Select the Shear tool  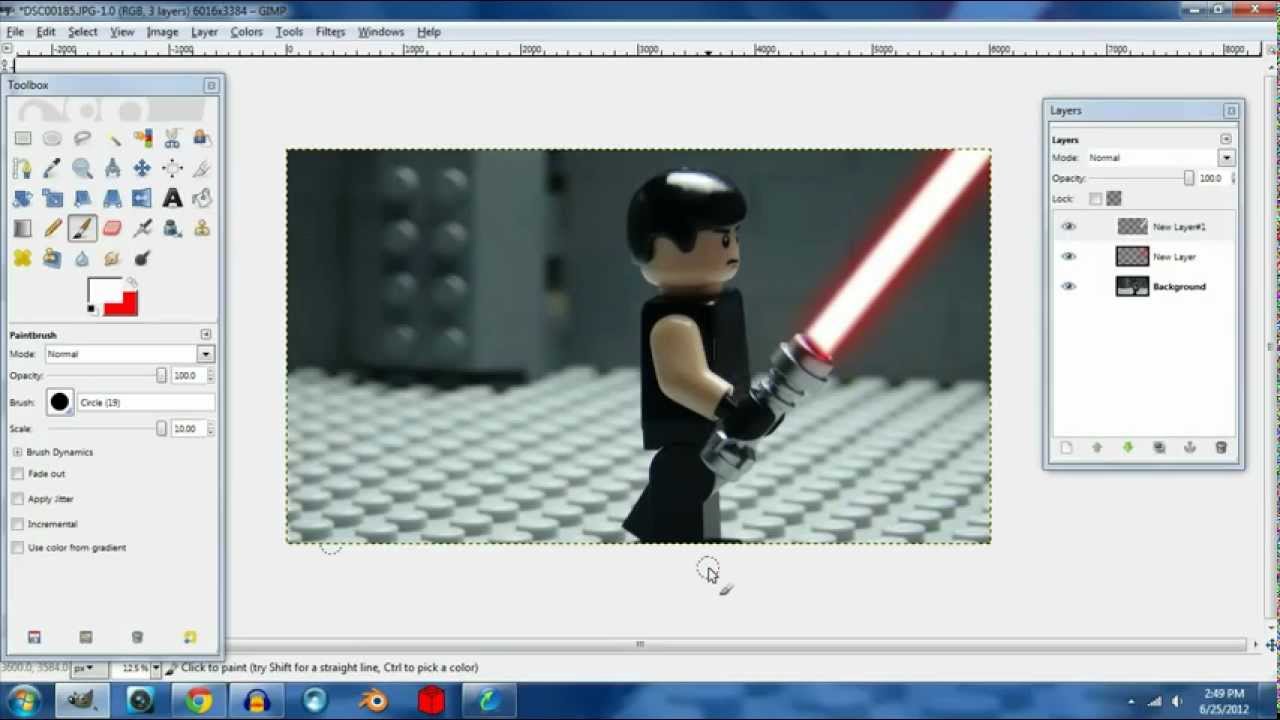82,198
